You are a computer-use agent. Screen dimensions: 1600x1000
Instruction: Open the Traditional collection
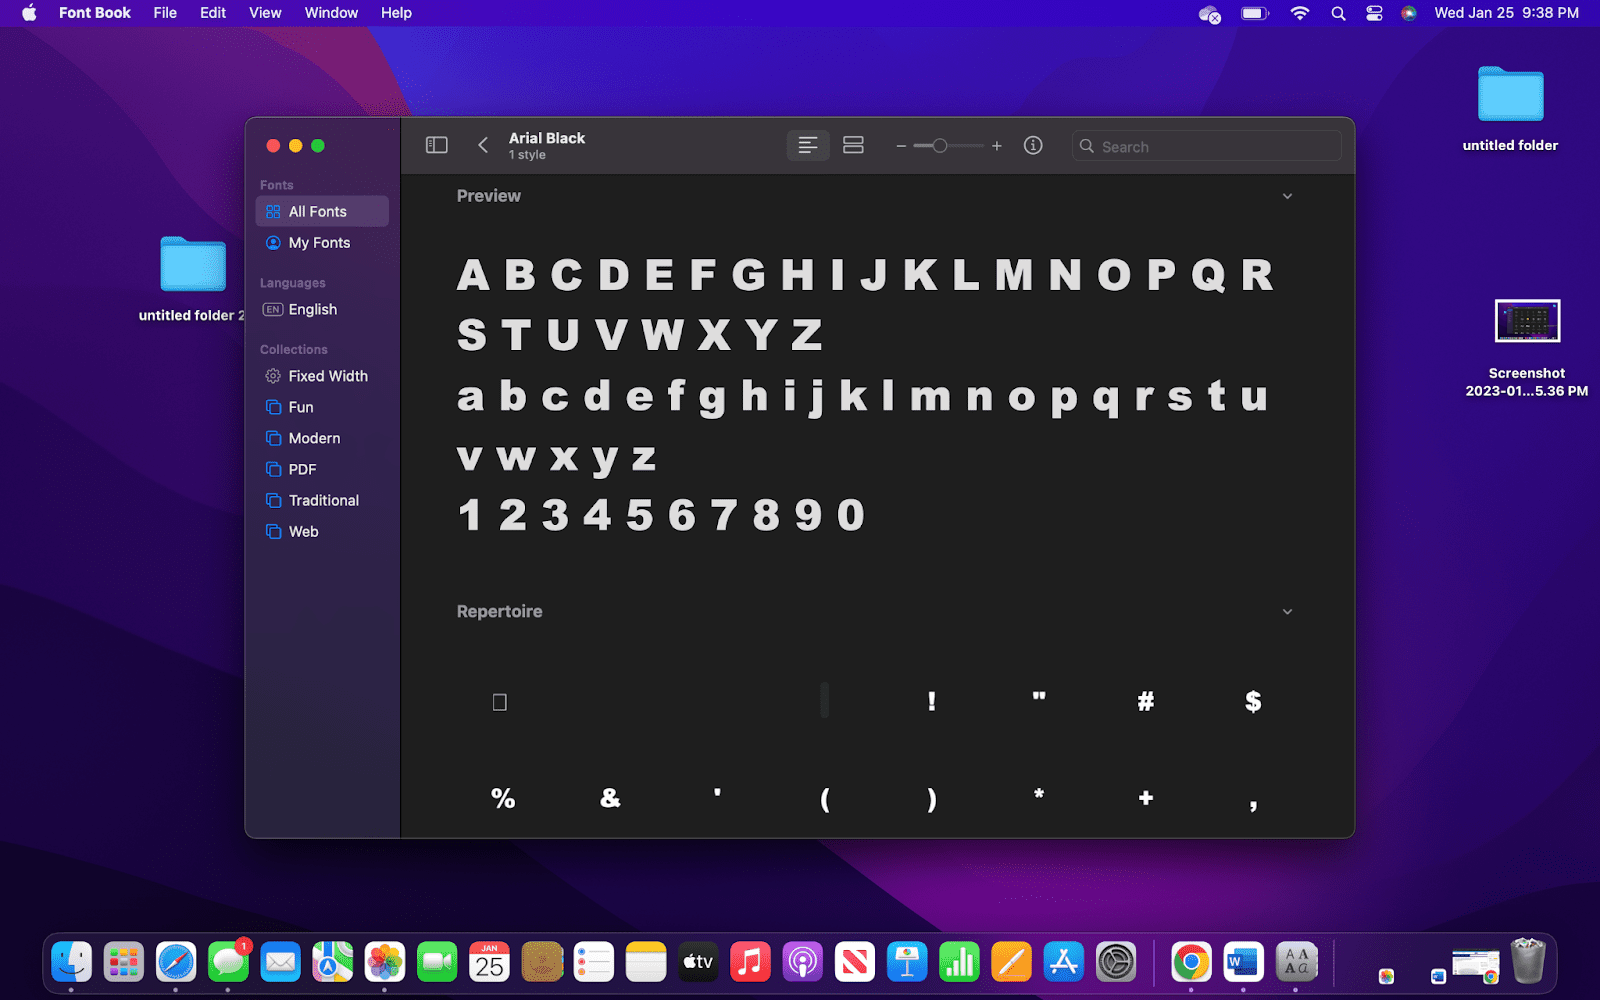click(x=322, y=500)
